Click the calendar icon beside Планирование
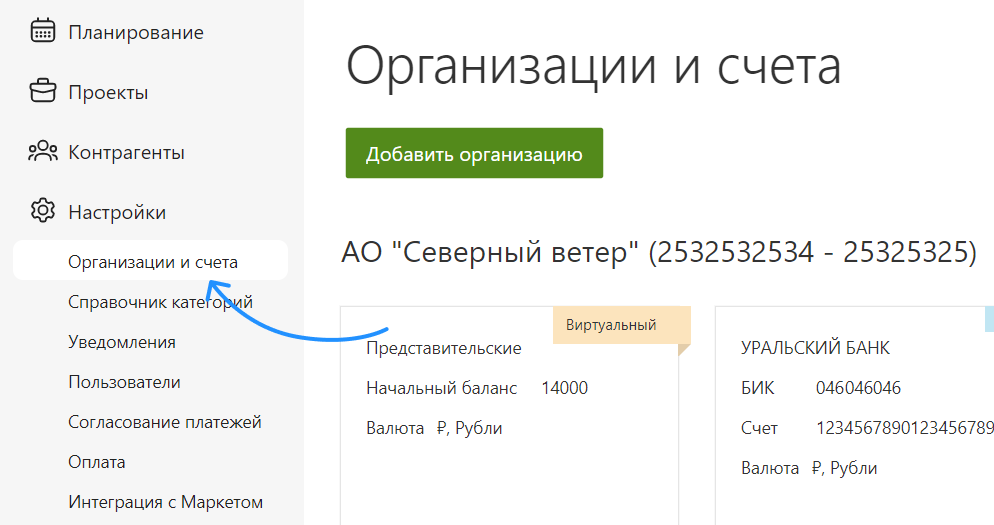 [42, 32]
